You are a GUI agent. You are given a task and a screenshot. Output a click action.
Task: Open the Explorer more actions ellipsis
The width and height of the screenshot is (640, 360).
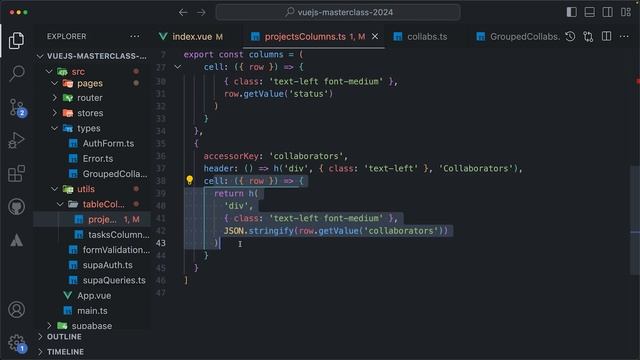[135, 36]
